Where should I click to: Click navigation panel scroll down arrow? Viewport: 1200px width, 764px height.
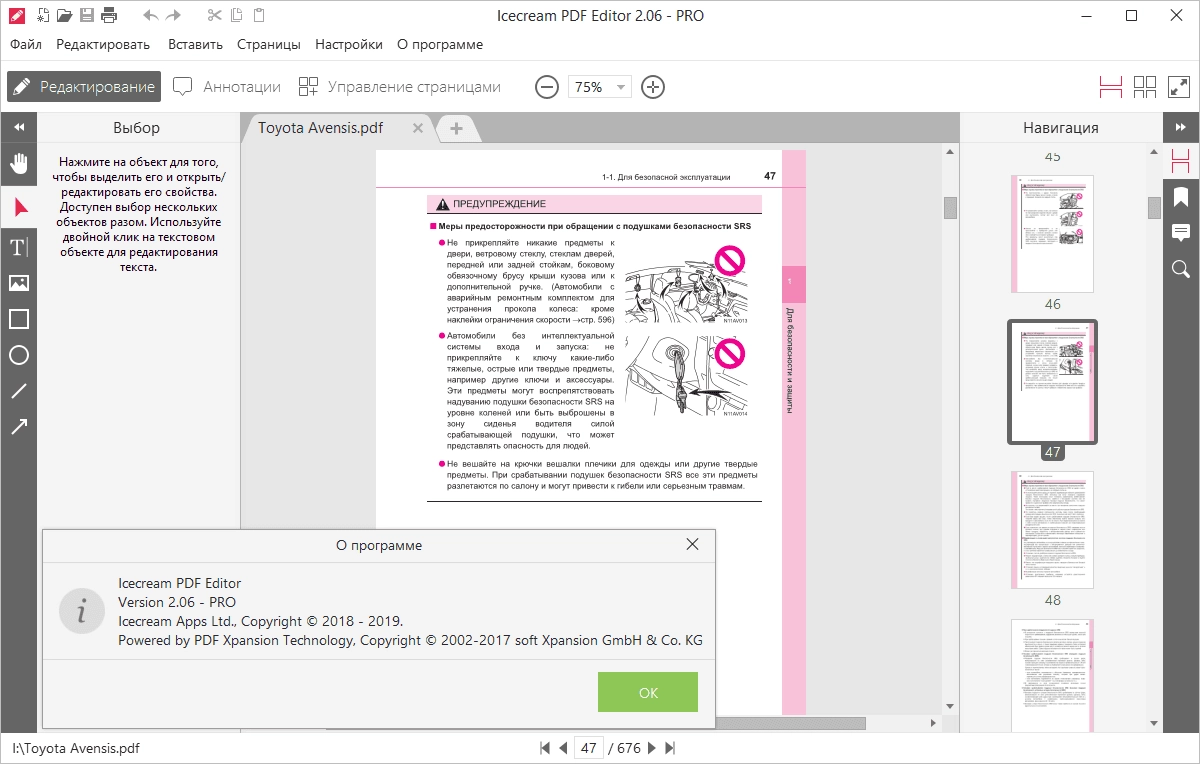click(1154, 724)
